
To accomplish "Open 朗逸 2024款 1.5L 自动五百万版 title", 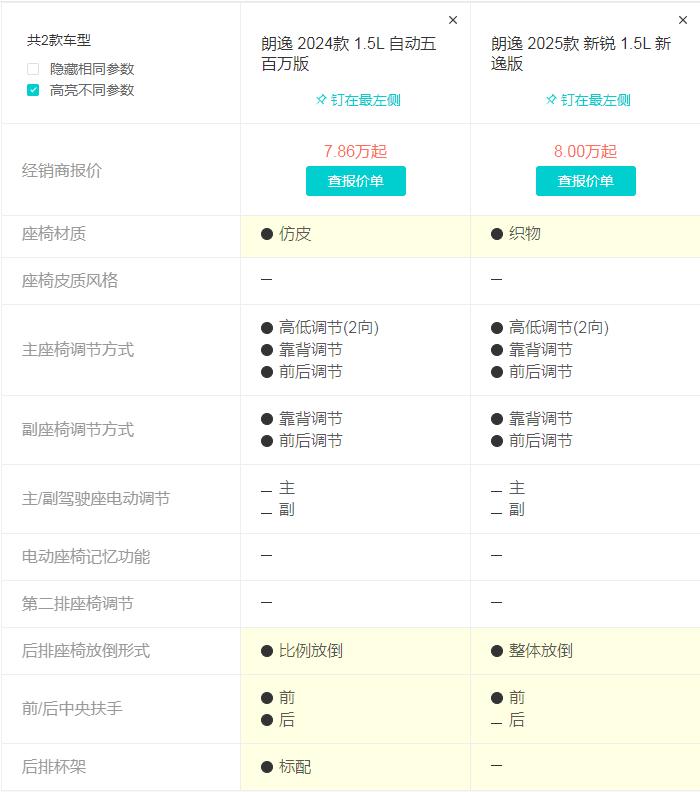I will click(x=348, y=54).
